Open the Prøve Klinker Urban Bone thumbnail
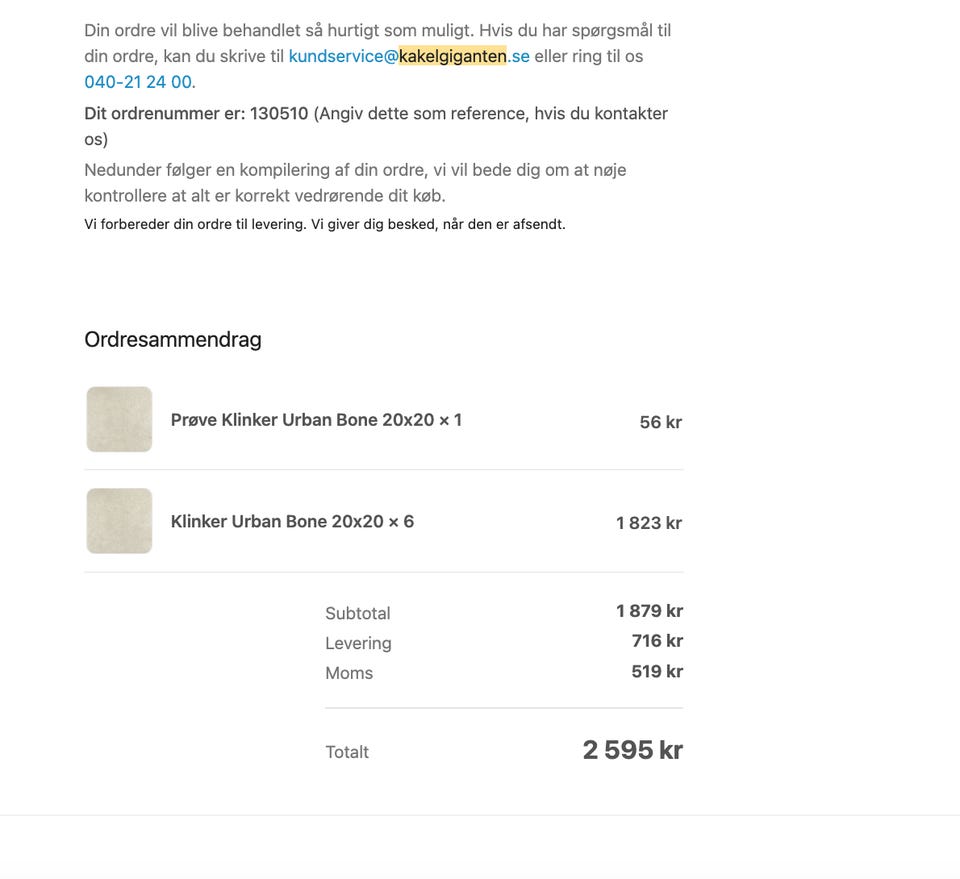 [119, 420]
